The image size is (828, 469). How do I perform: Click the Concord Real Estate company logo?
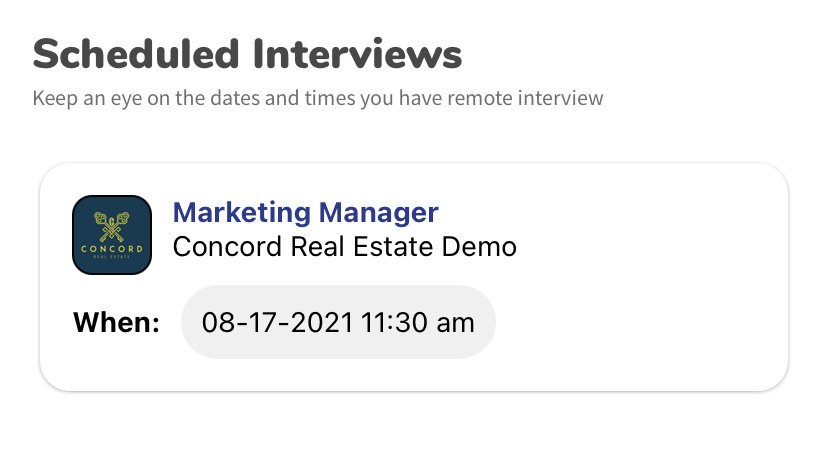112,235
